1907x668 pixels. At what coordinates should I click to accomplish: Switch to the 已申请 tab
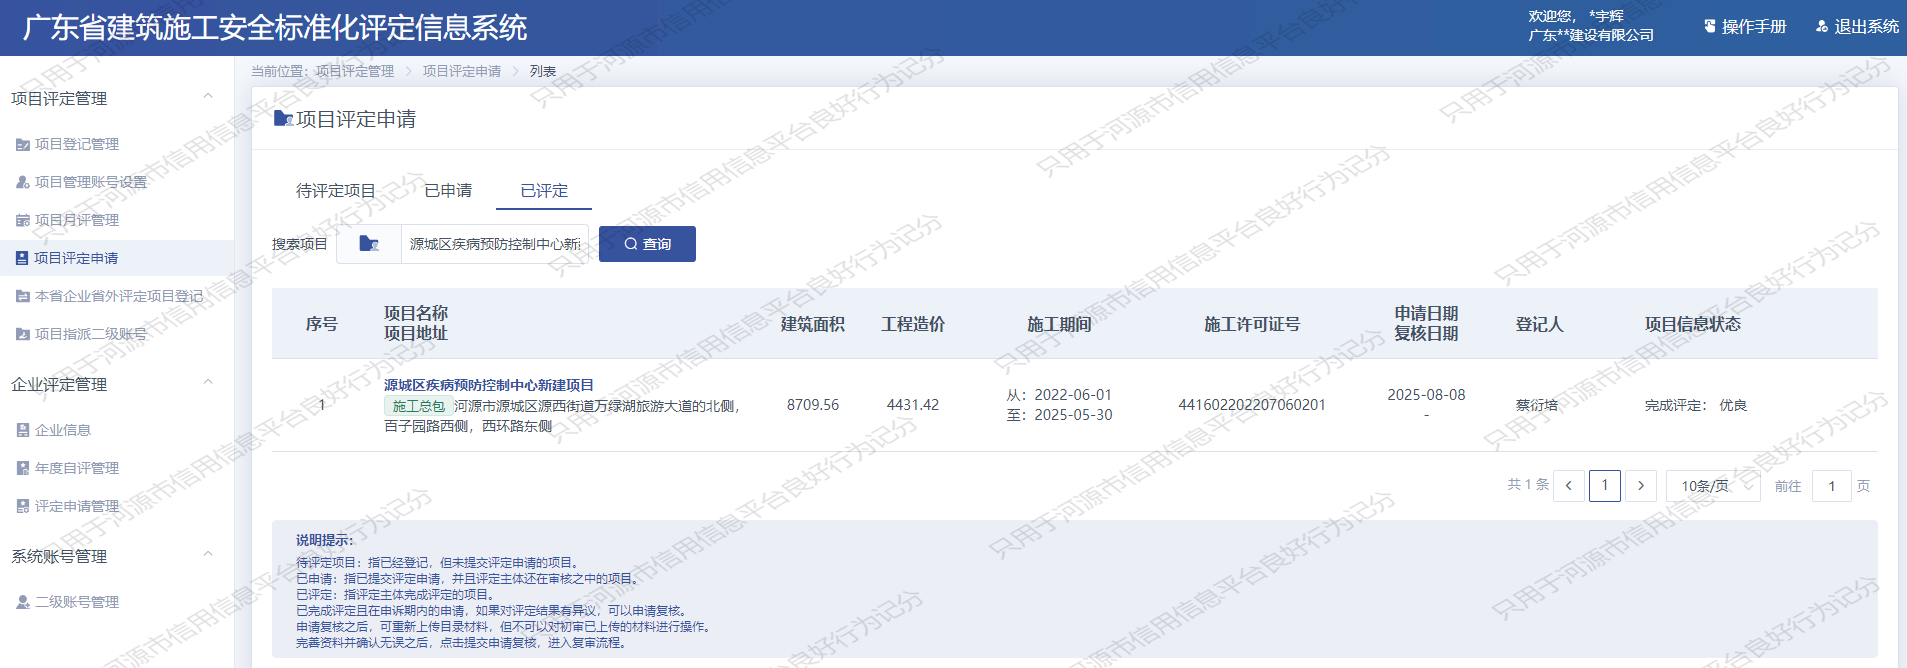pos(448,190)
